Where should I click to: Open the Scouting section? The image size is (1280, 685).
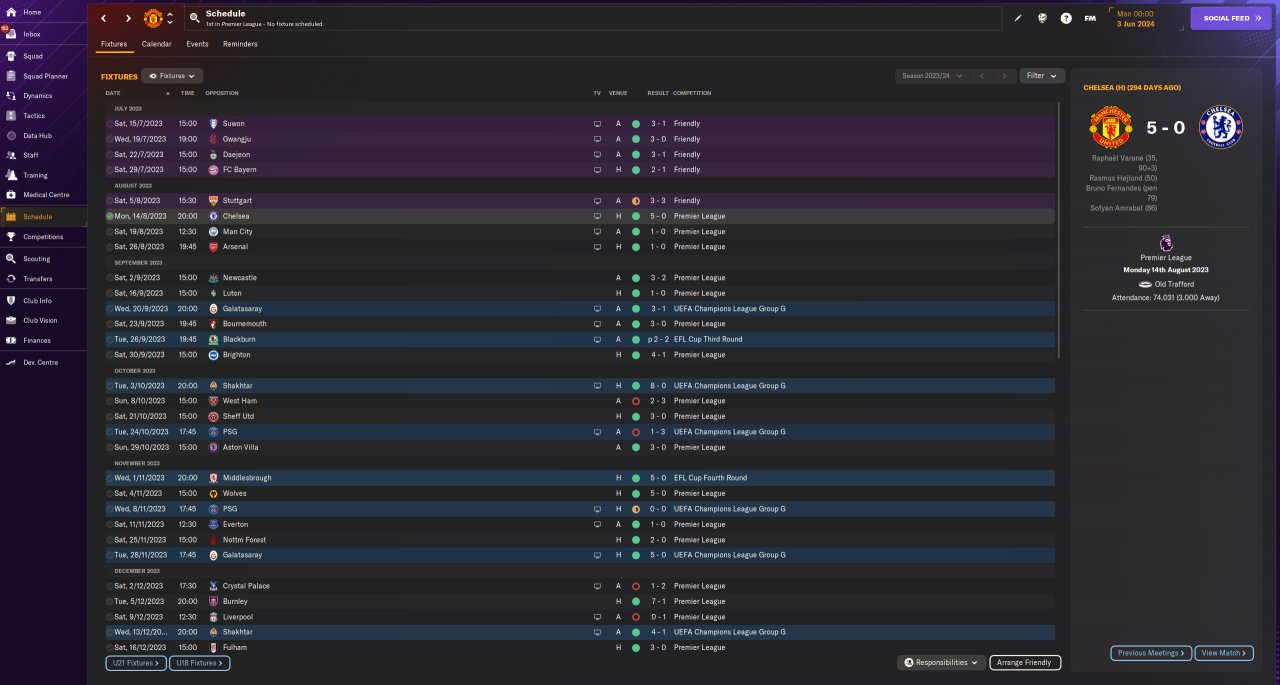(x=37, y=259)
